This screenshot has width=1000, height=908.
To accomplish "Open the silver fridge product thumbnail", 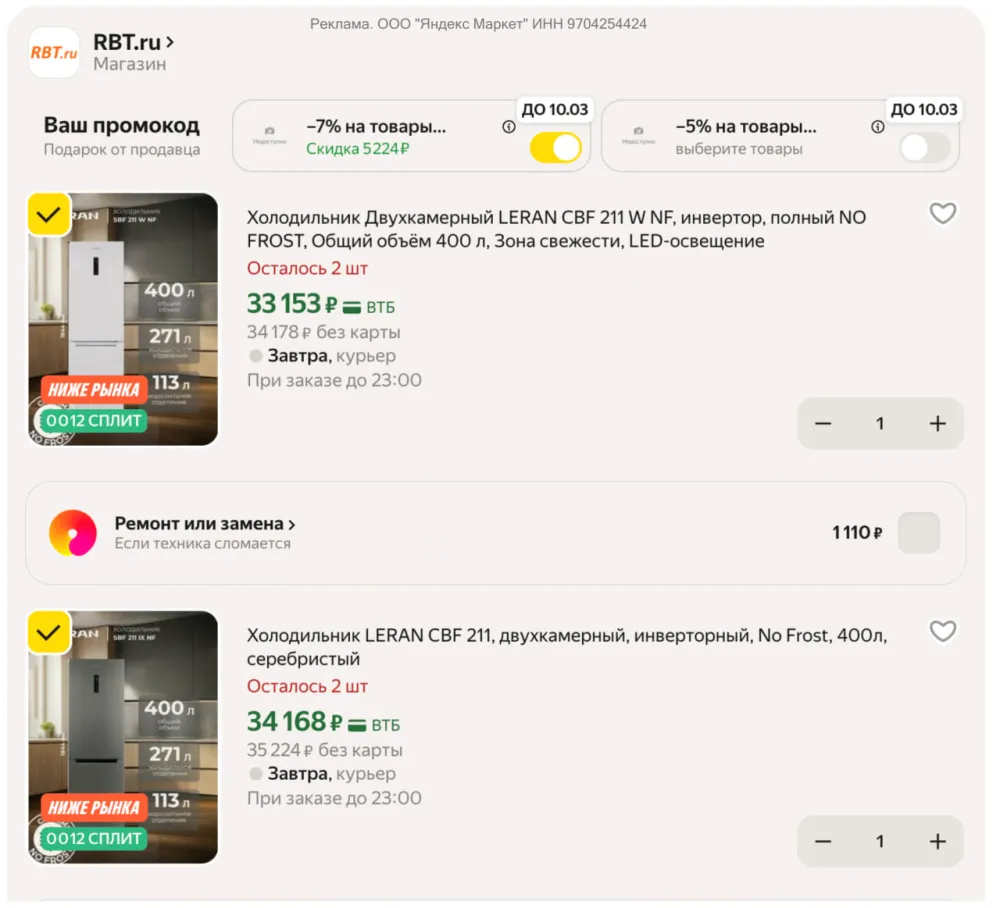I will coord(123,737).
